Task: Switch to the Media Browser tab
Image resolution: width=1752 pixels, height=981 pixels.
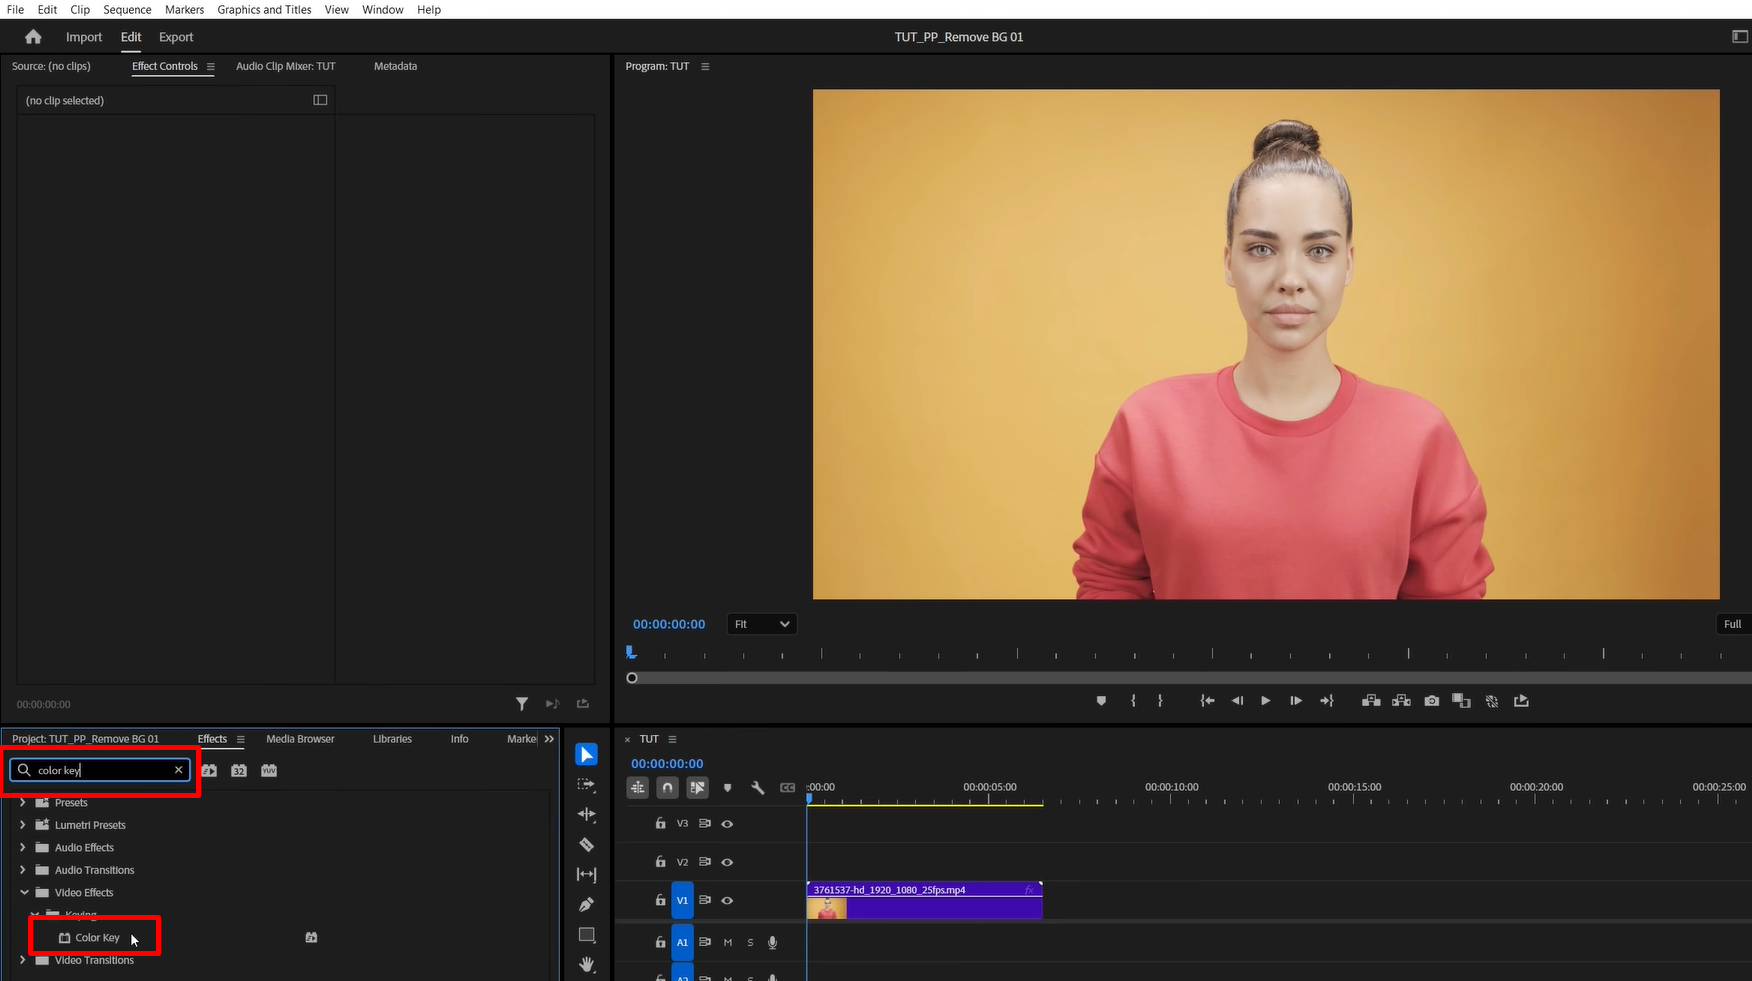Action: click(299, 739)
